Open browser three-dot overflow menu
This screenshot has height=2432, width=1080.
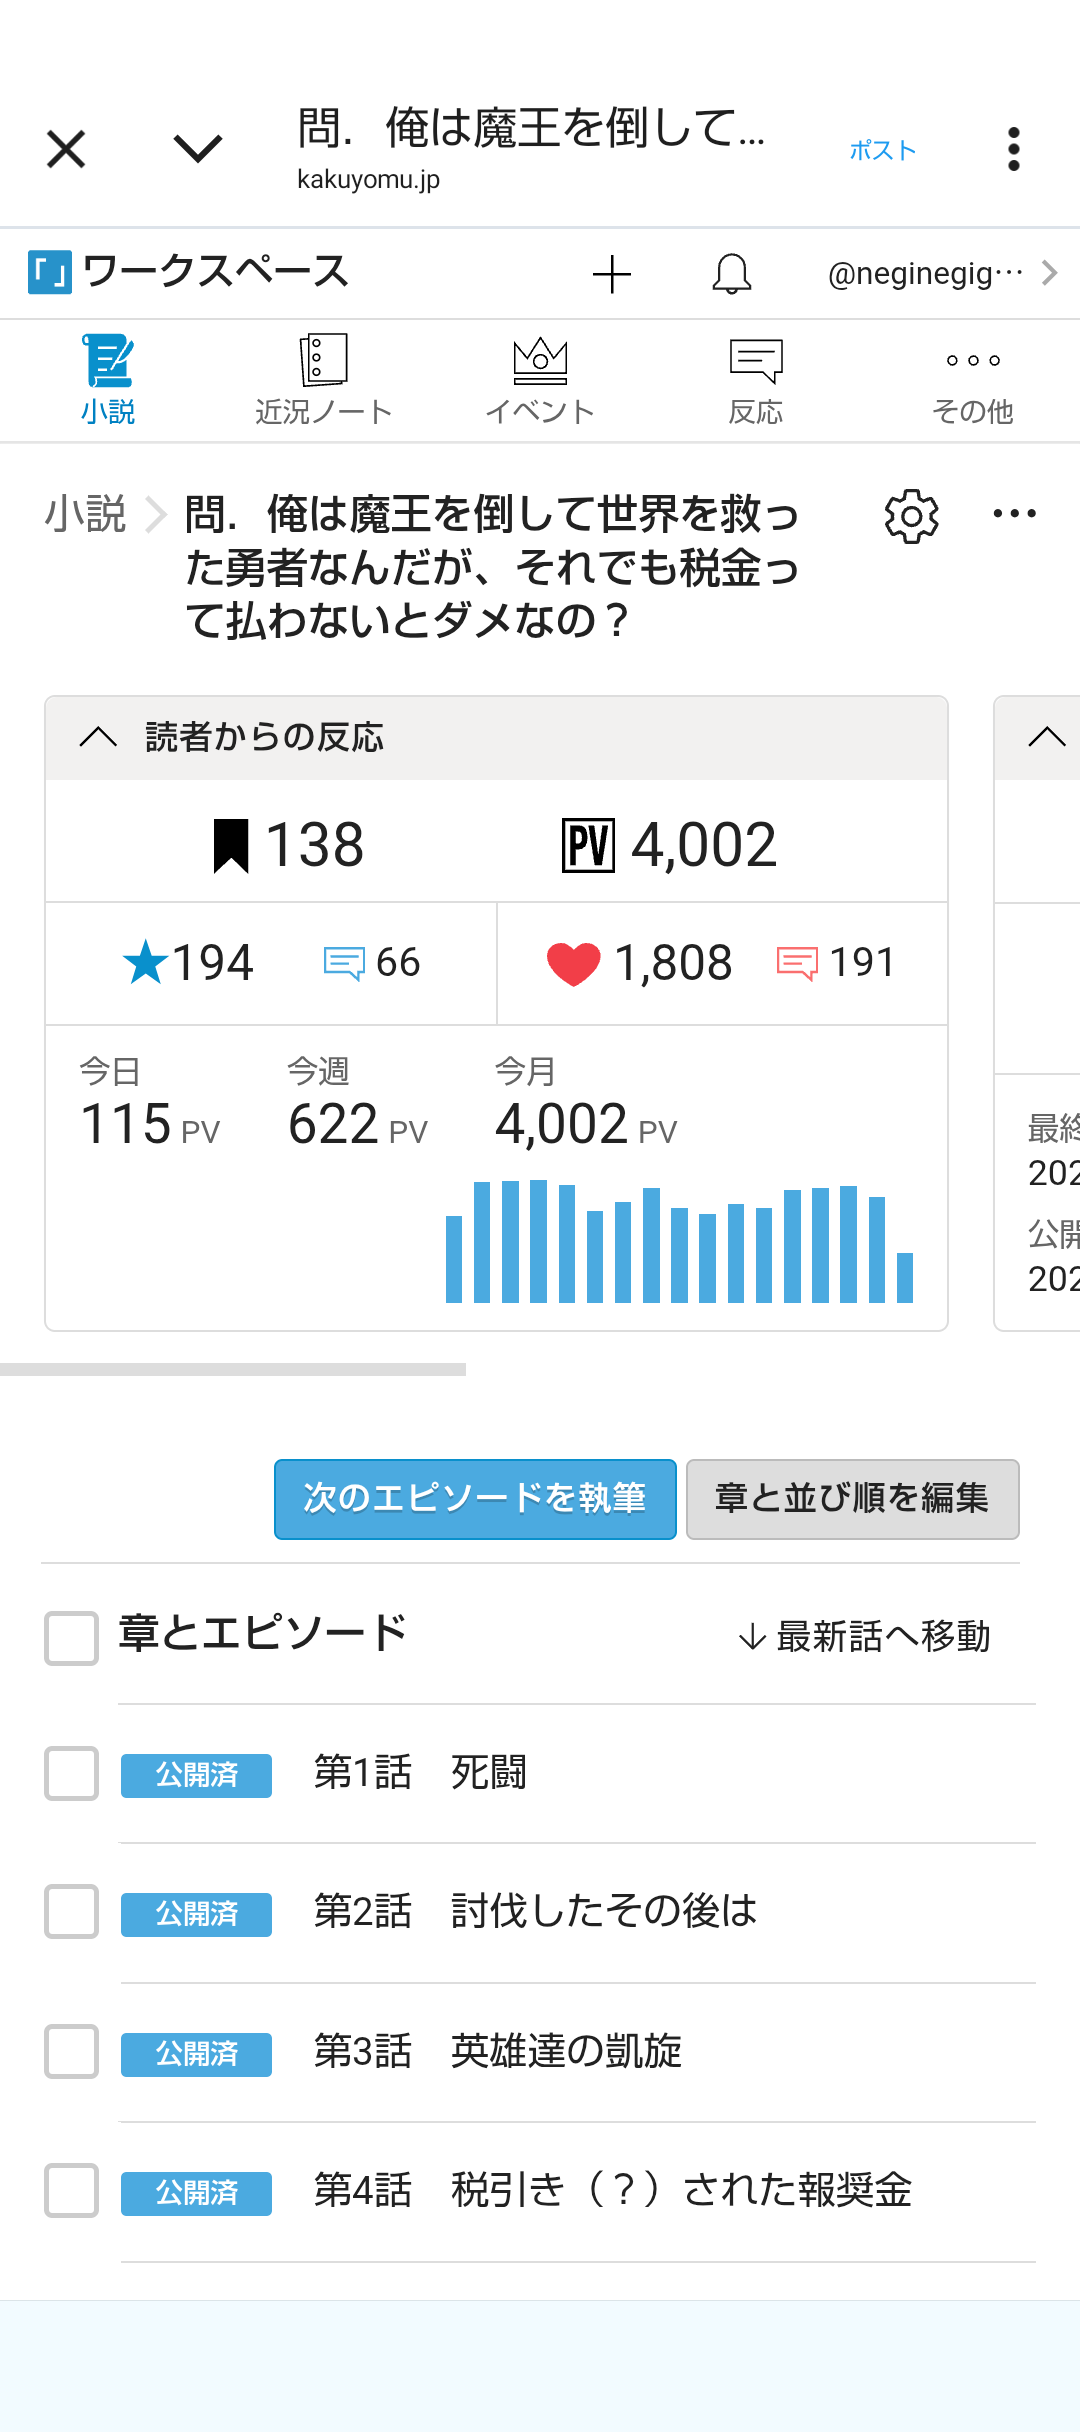coord(1013,150)
